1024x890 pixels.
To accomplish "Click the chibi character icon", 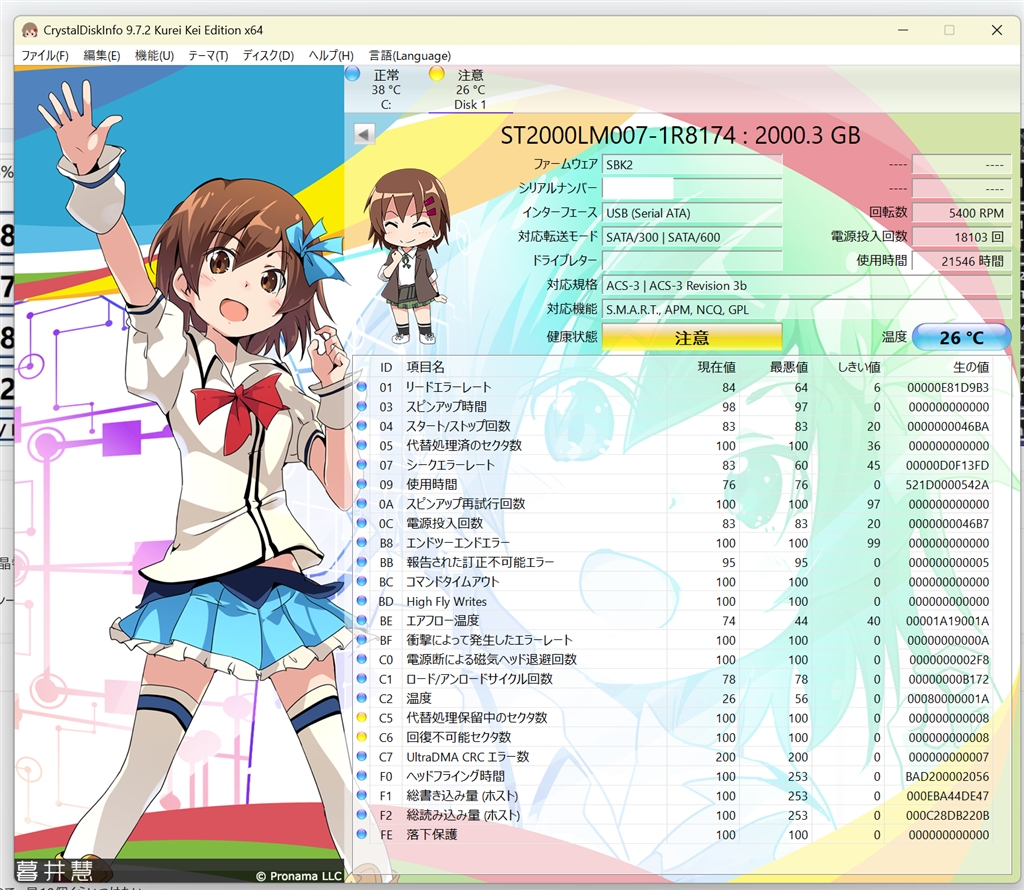I will (408, 256).
